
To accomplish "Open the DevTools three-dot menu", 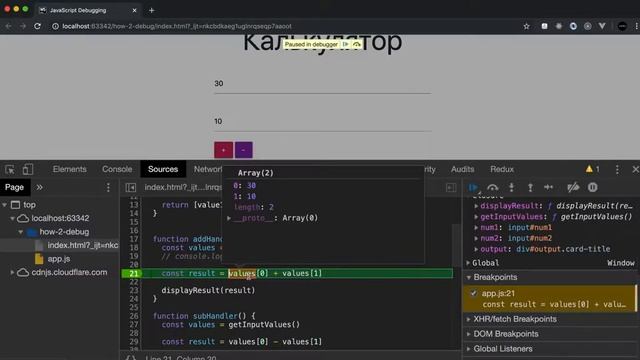I will pyautogui.click(x=617, y=169).
